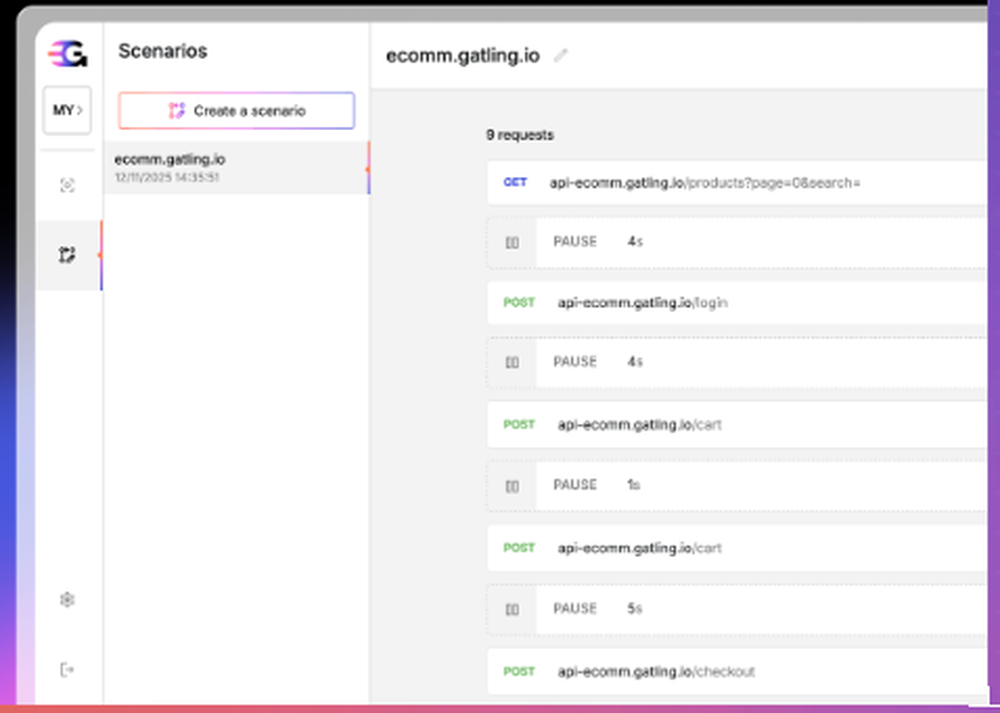This screenshot has width=1000, height=713.
Task: Click the first PAUSE step icon
Action: 512,241
